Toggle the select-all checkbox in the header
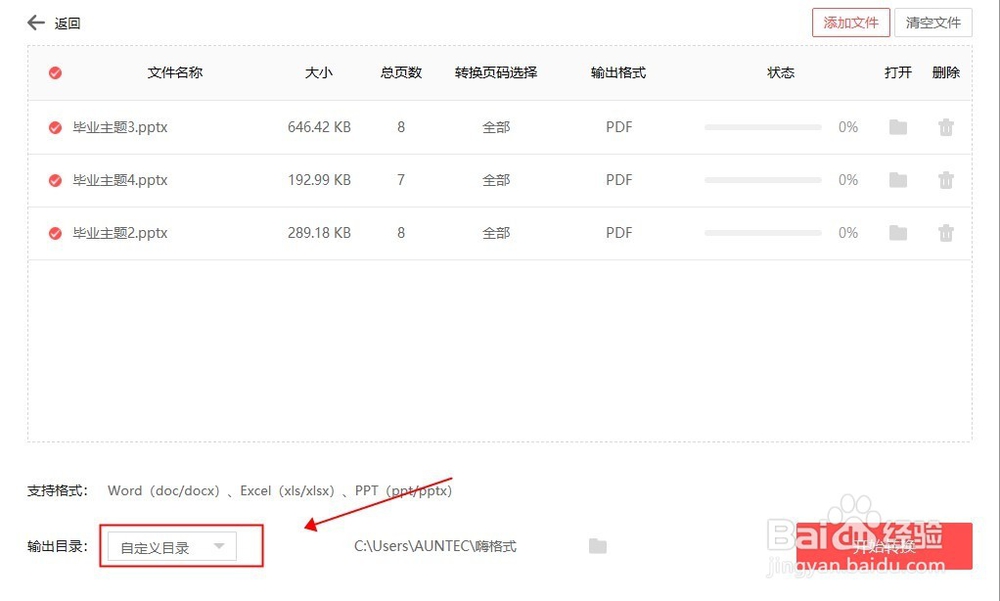 click(54, 72)
